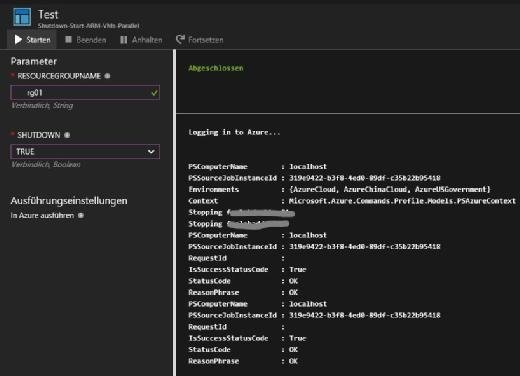Click the Anhalten toolbar label
The height and width of the screenshot is (376, 520).
point(147,40)
